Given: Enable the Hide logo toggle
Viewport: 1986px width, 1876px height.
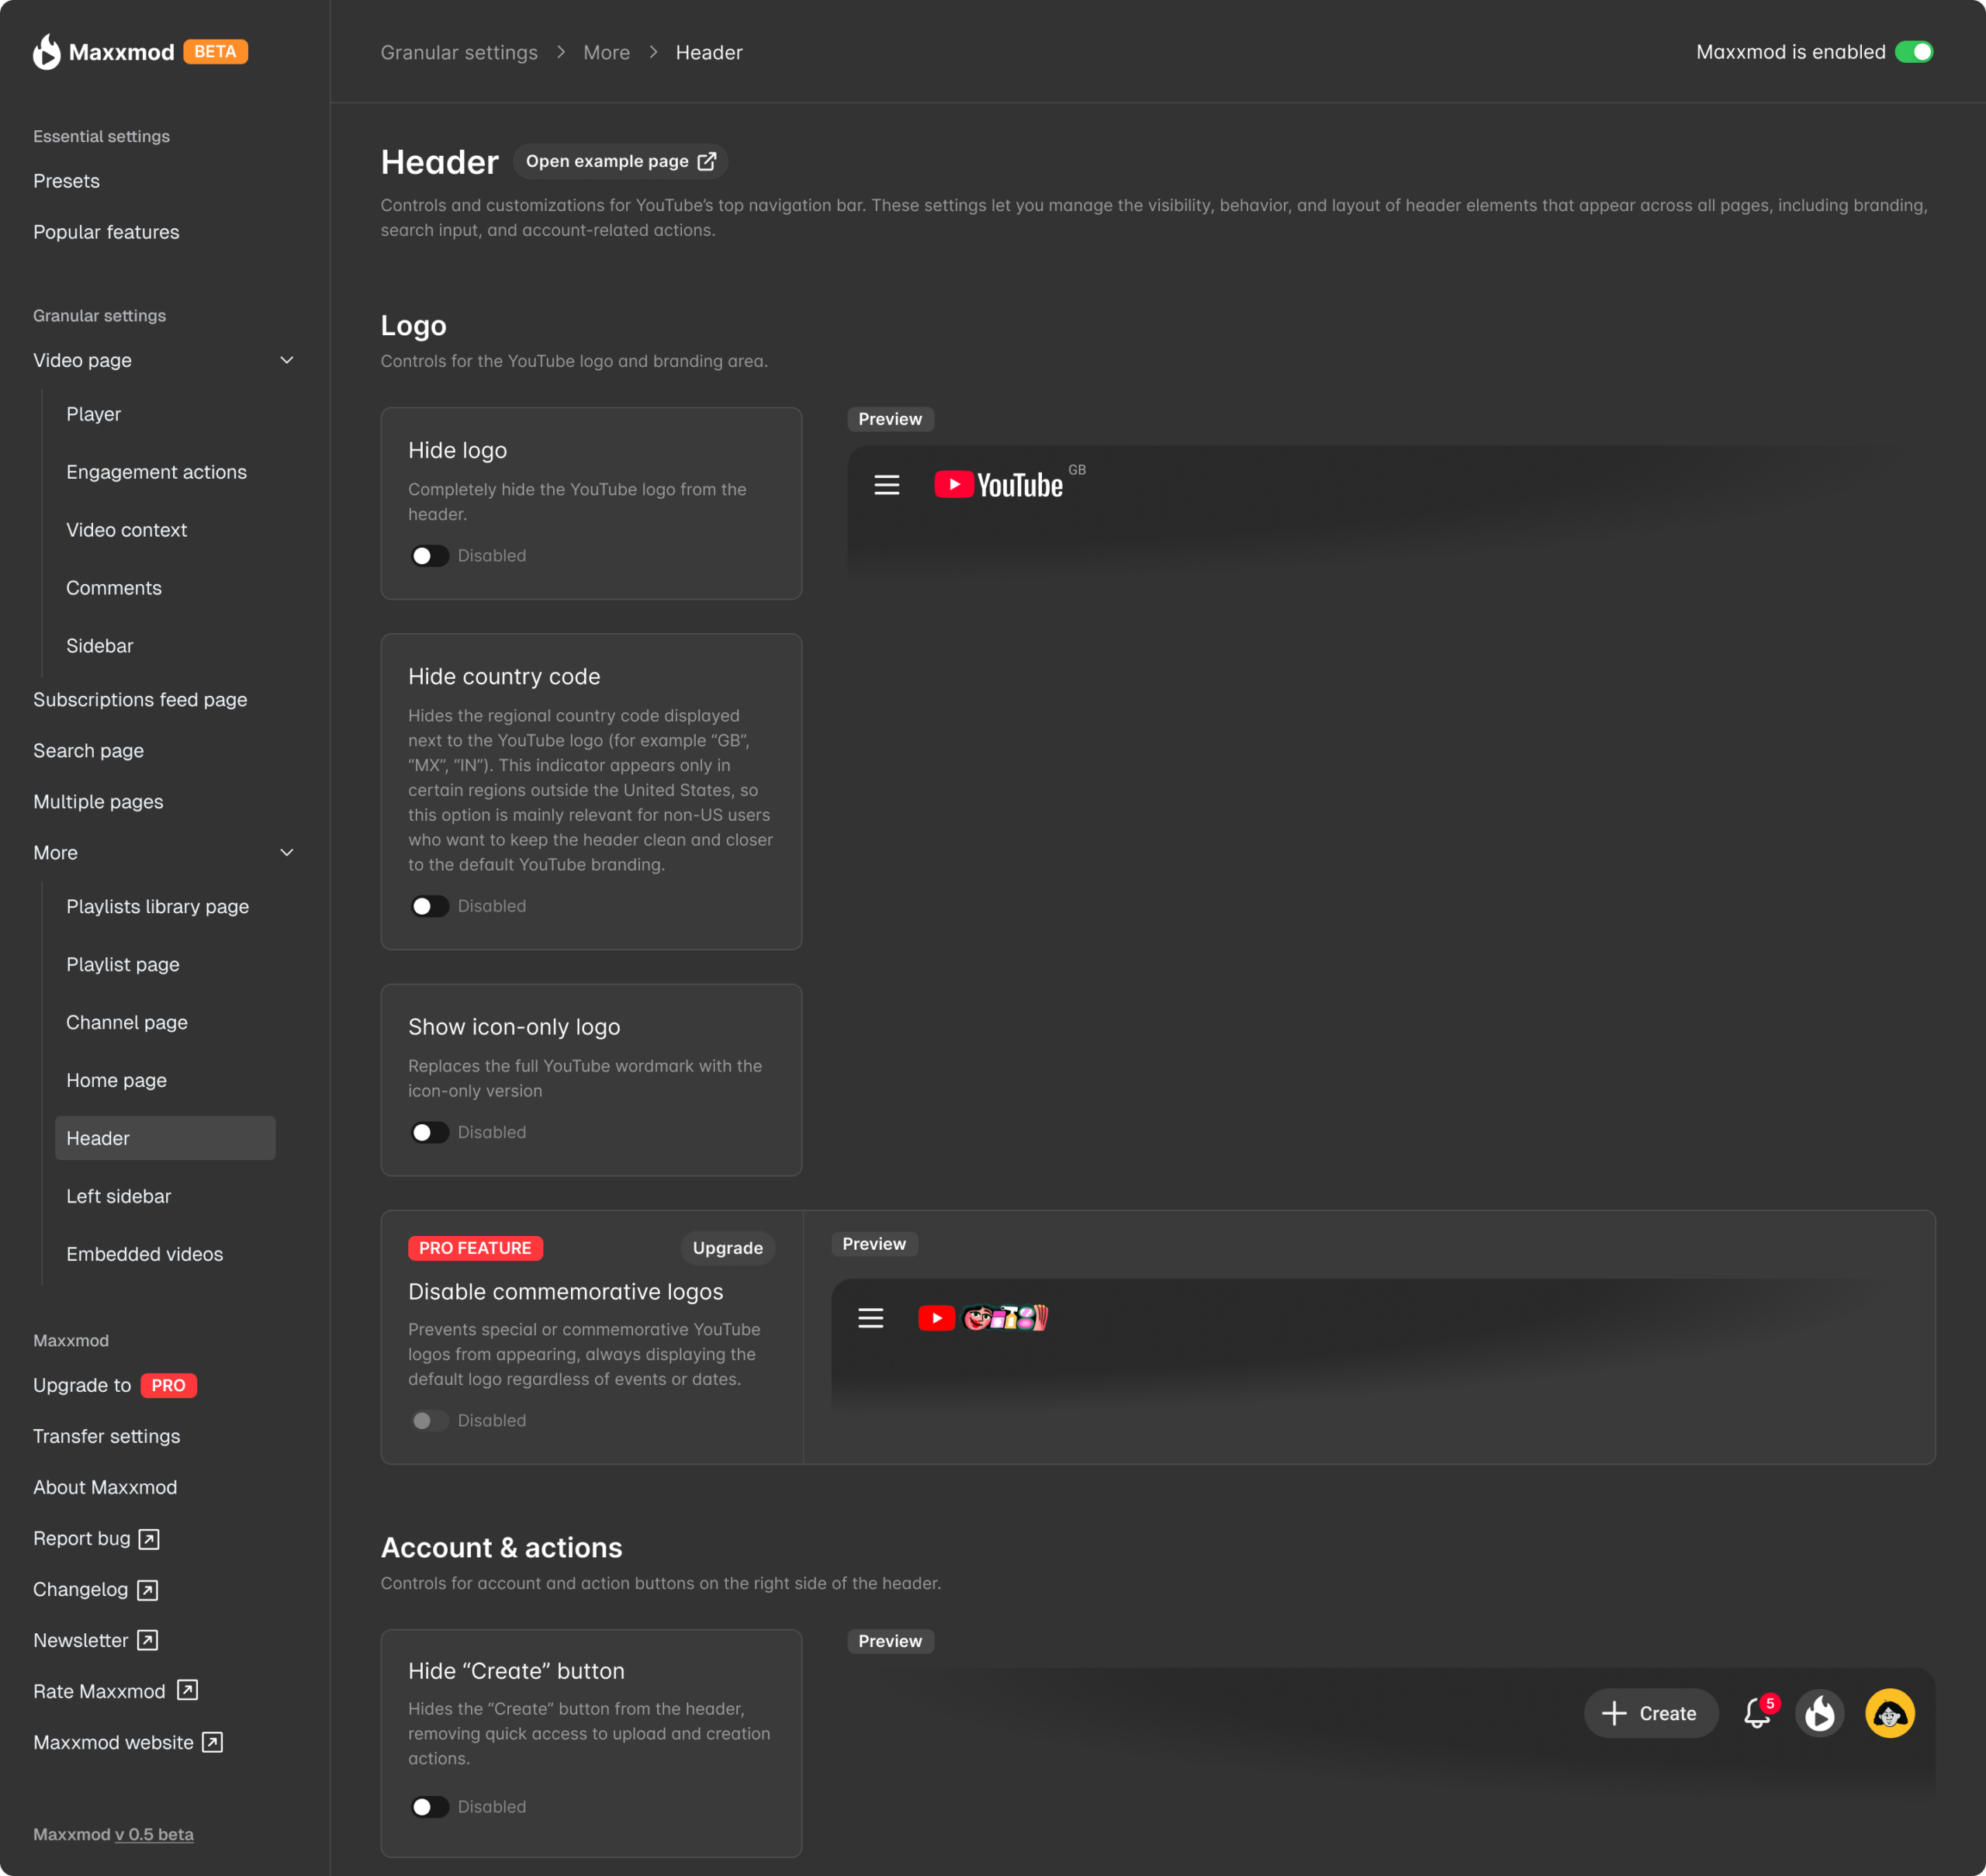Looking at the screenshot, I should 429,556.
